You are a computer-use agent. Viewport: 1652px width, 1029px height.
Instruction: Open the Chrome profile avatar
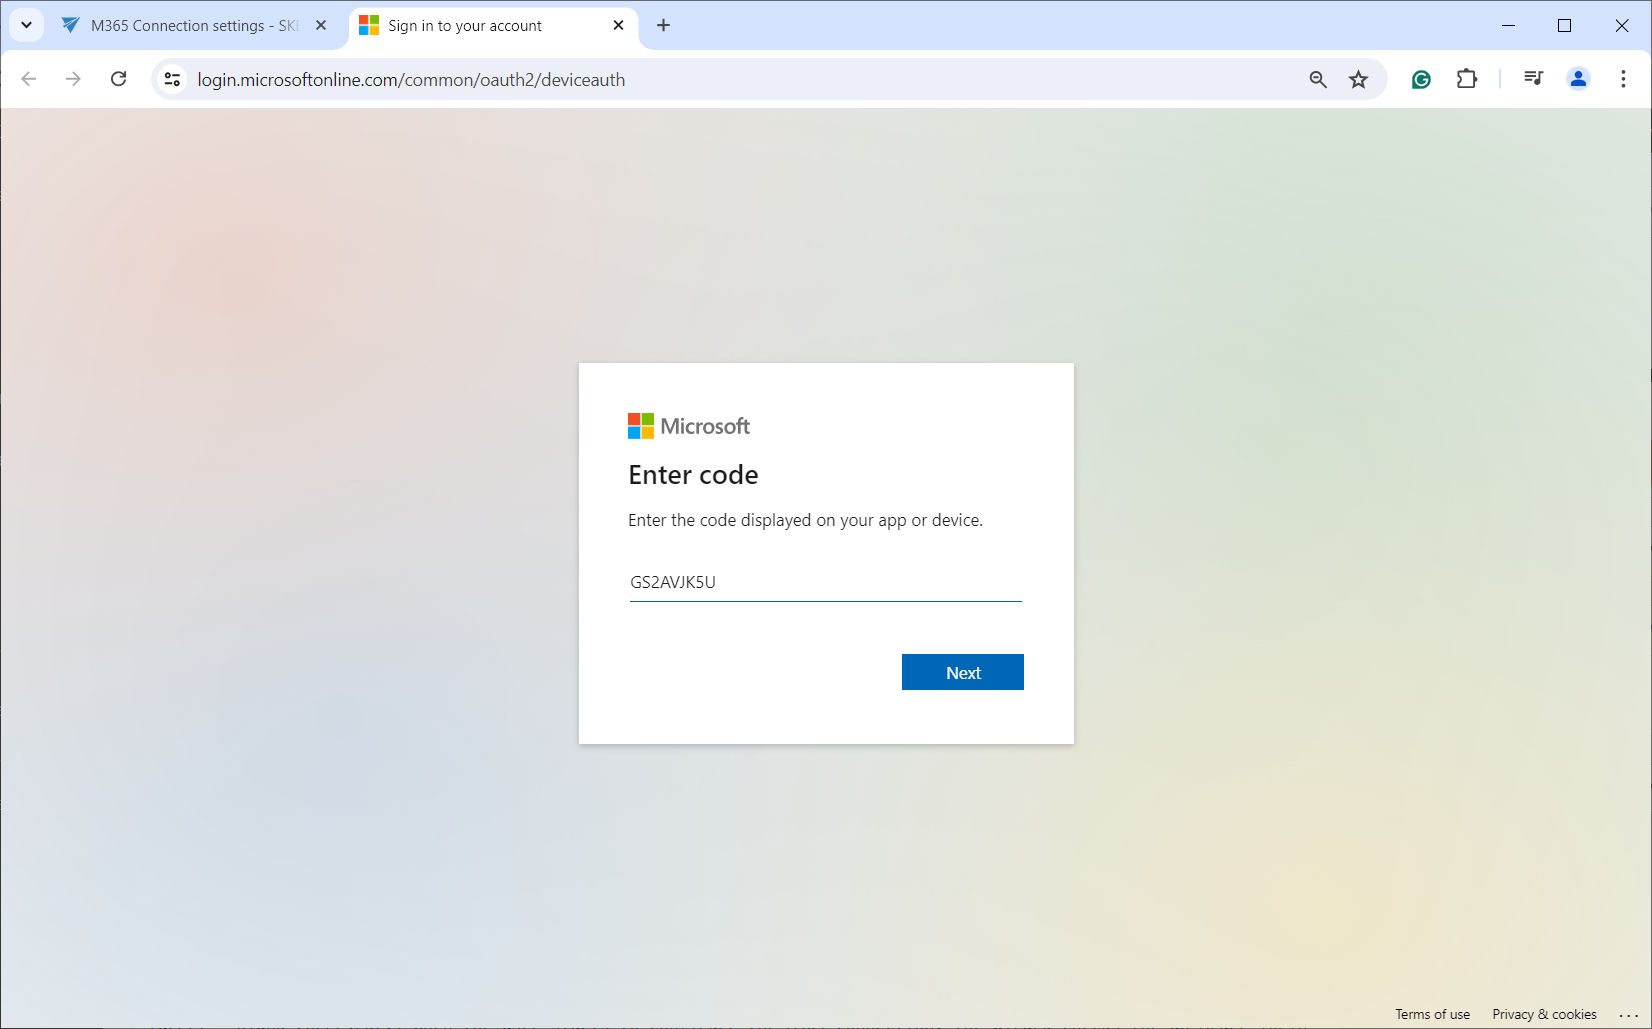tap(1578, 79)
